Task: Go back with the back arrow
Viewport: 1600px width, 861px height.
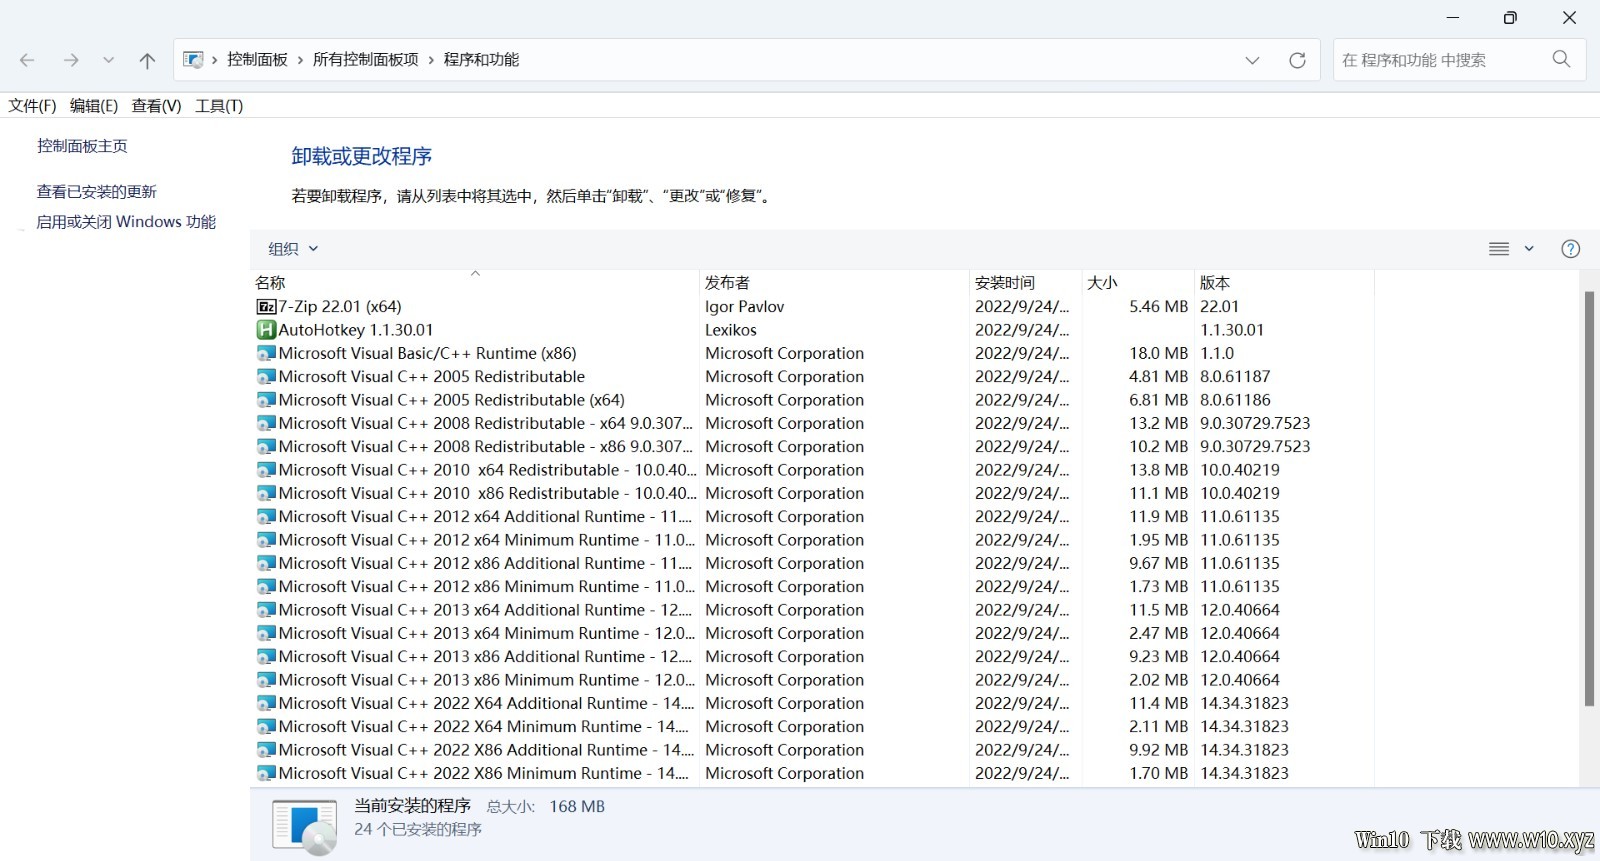Action: [27, 60]
